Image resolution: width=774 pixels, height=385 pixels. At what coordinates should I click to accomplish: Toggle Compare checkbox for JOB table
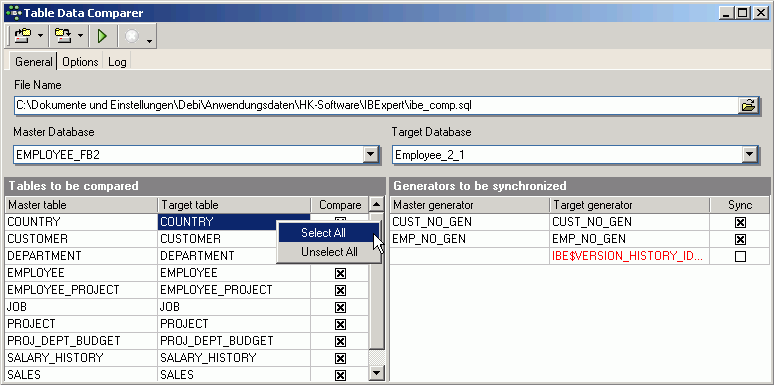(x=340, y=308)
